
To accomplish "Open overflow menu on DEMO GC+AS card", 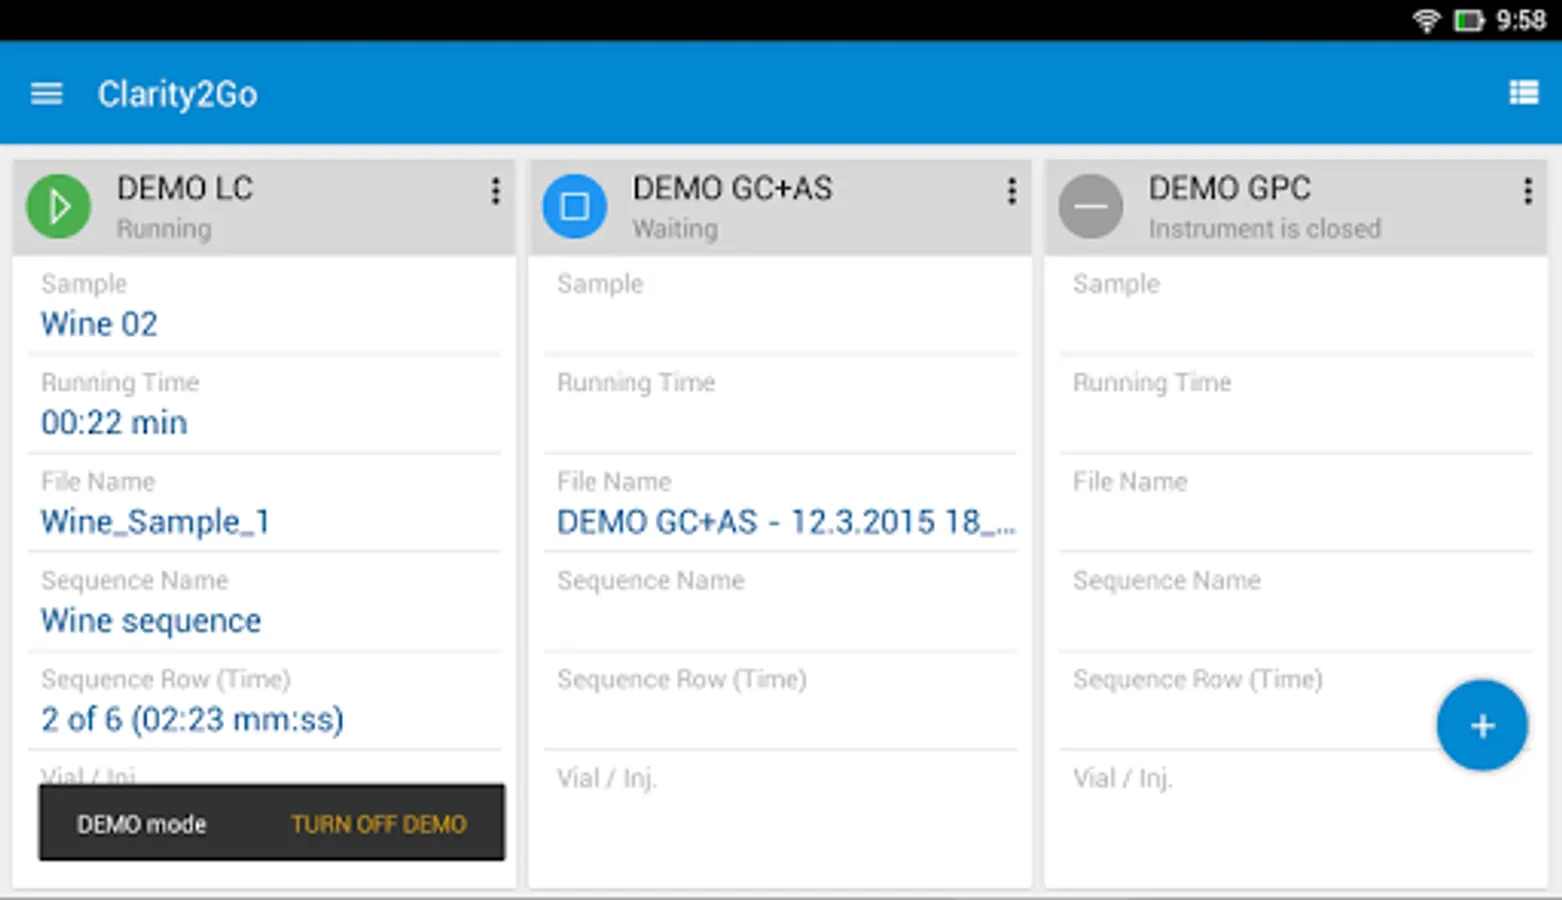I will (x=1011, y=191).
